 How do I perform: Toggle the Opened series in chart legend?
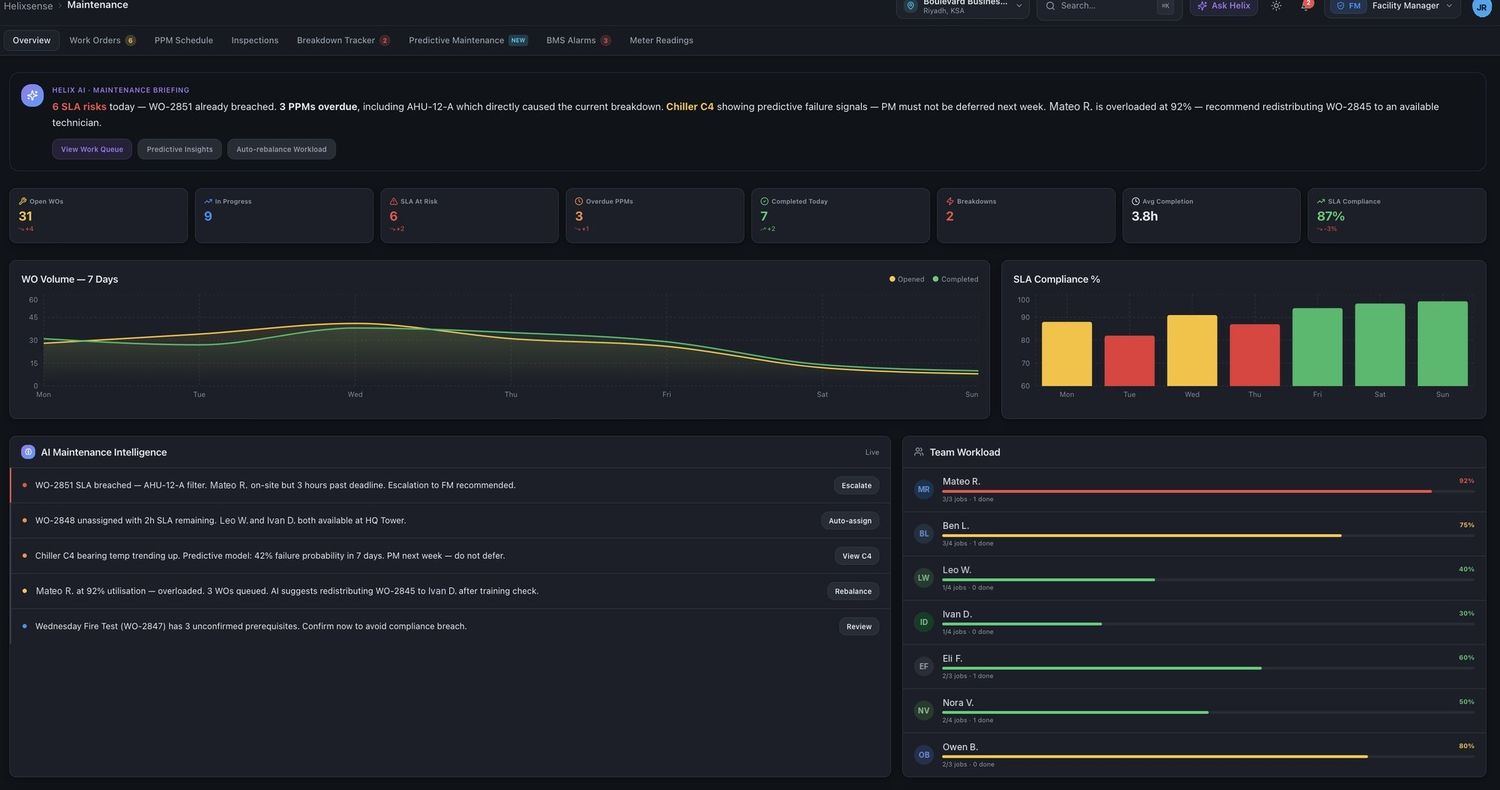point(907,279)
